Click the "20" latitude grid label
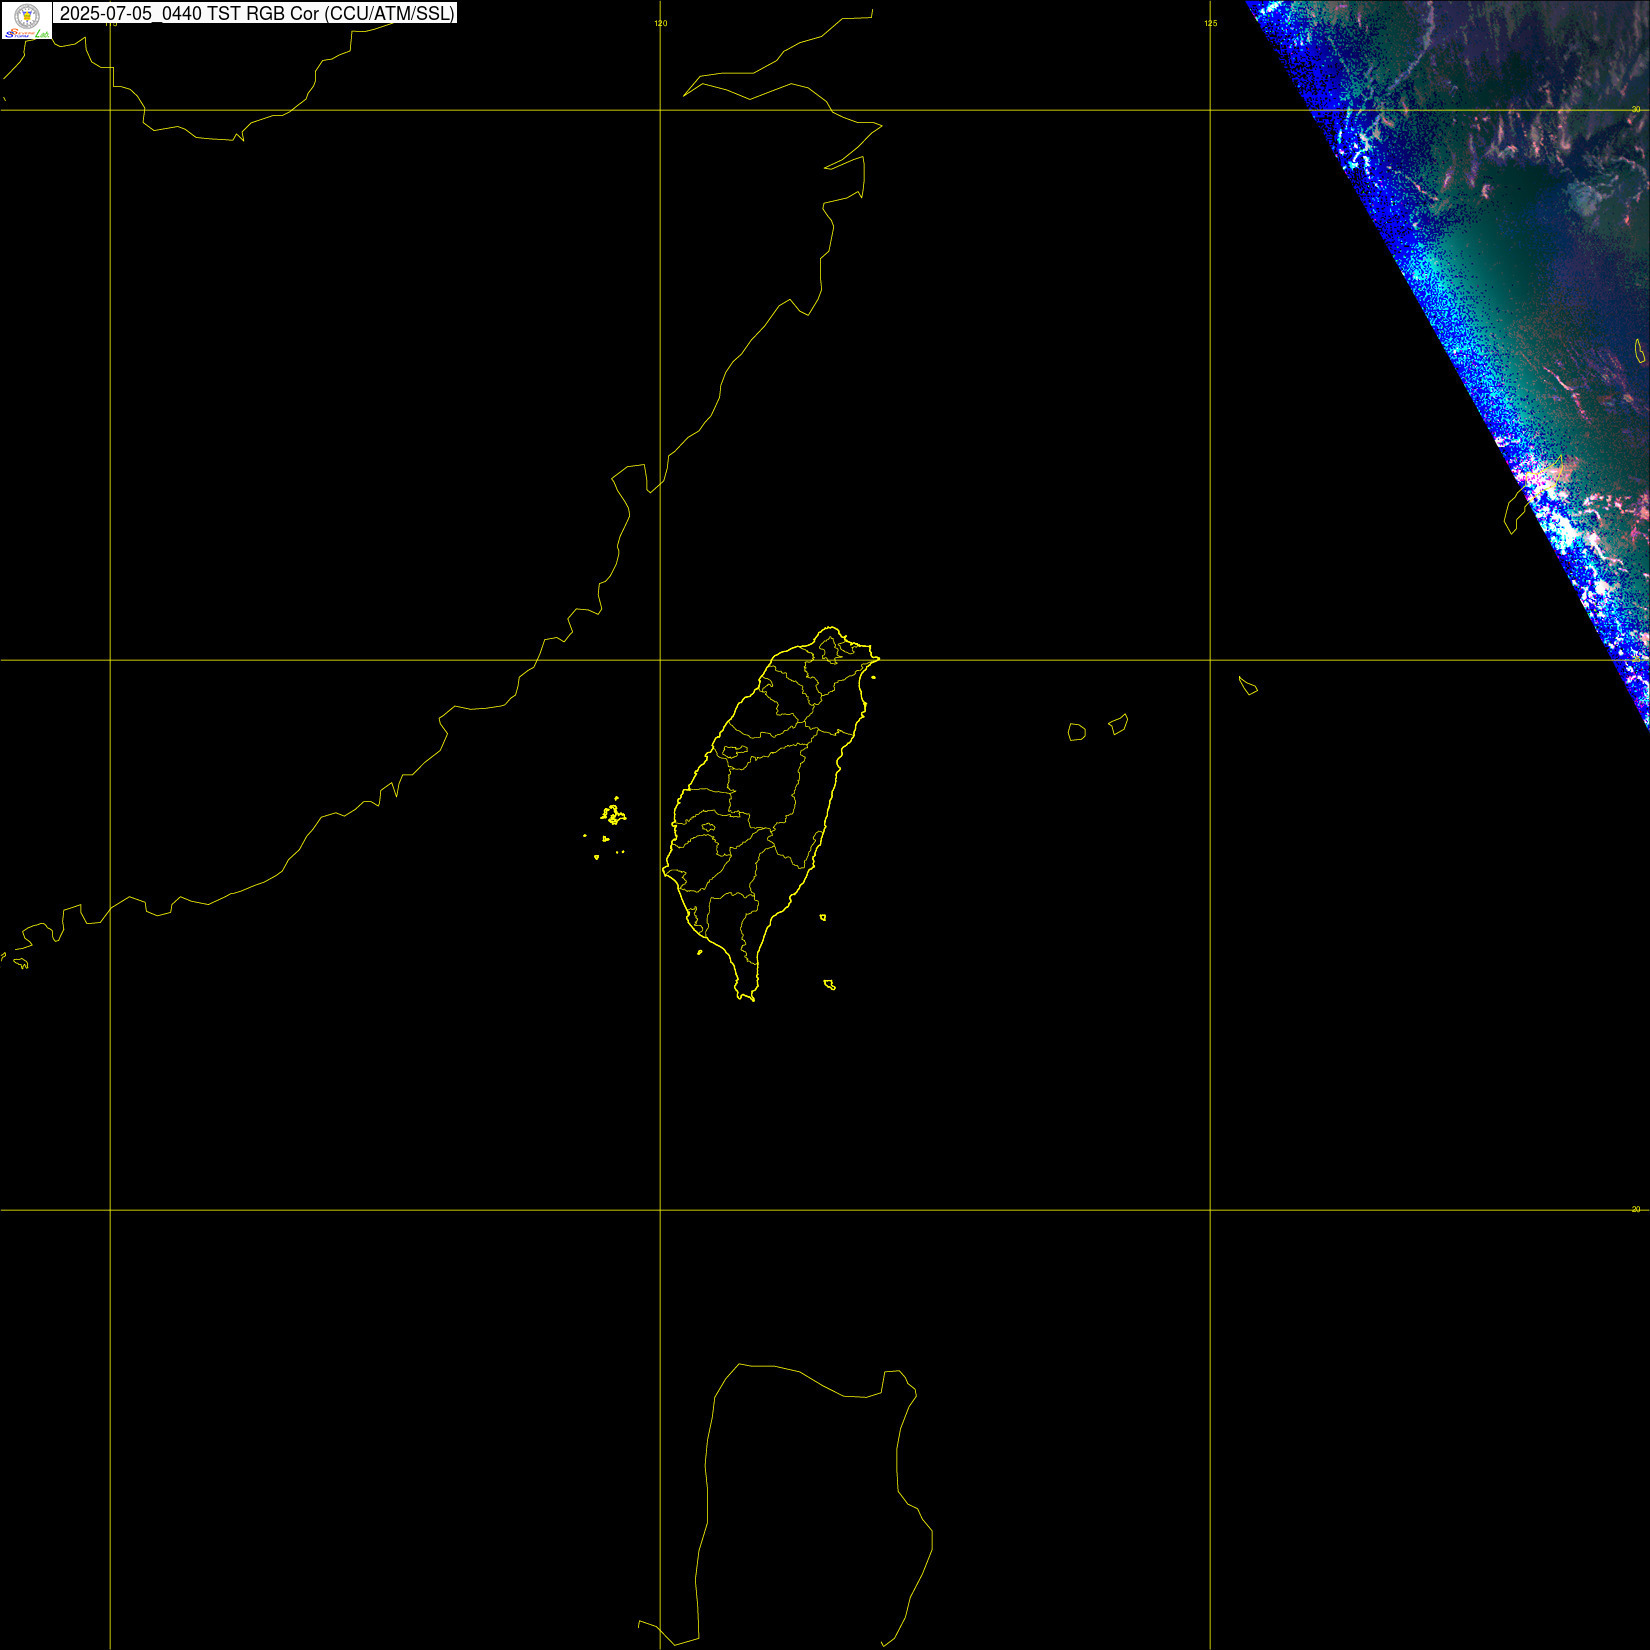The height and width of the screenshot is (1650, 1650). (x=1636, y=1209)
